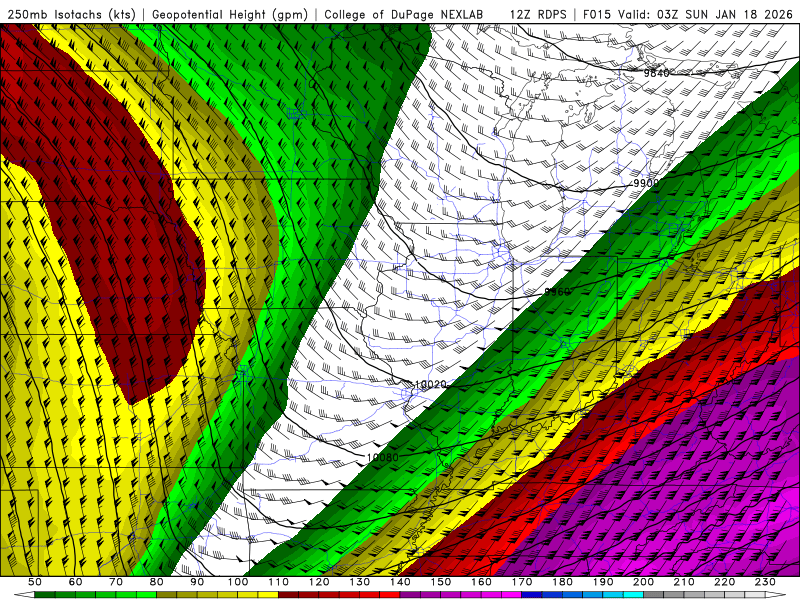
Task: Click the 80 value on the color scale
Action: (157, 582)
